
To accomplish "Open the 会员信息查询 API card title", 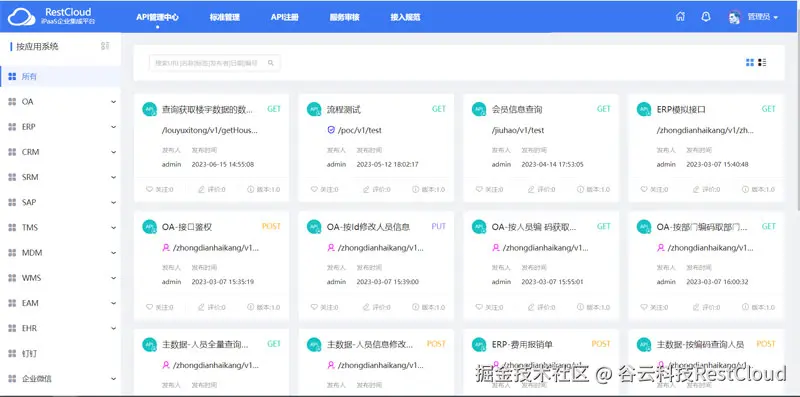I will pyautogui.click(x=517, y=109).
